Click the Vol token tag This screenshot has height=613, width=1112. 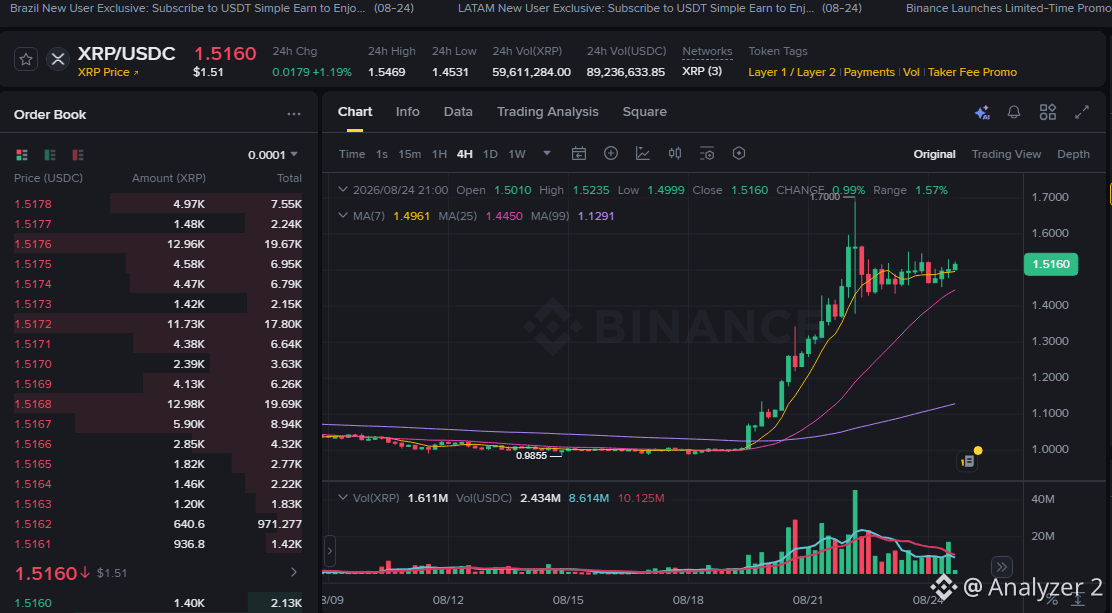point(911,72)
